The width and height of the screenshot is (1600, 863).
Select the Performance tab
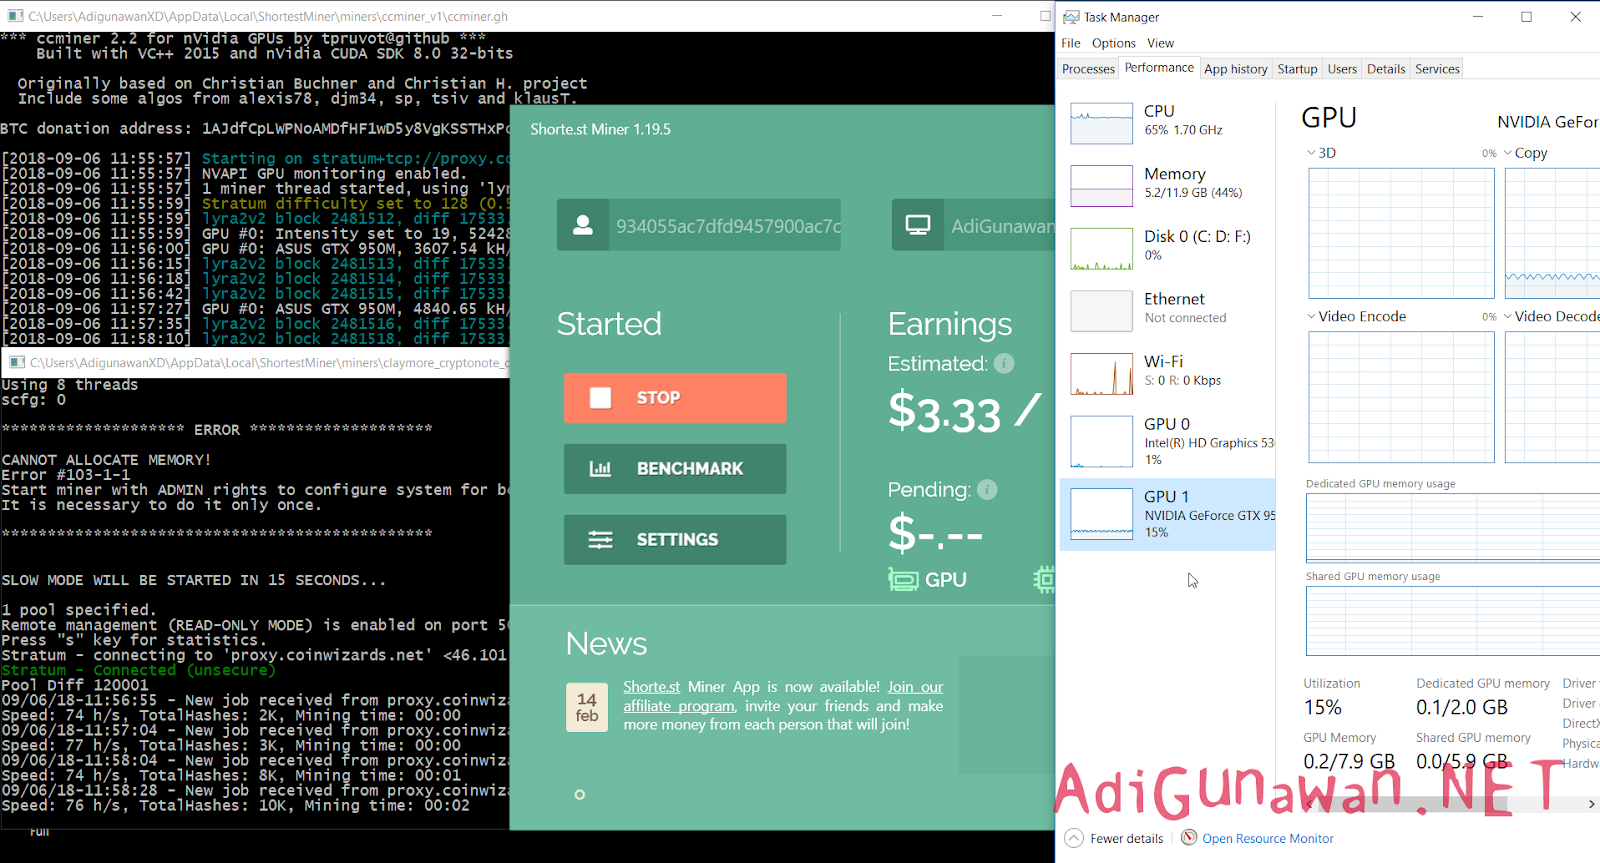coord(1159,67)
